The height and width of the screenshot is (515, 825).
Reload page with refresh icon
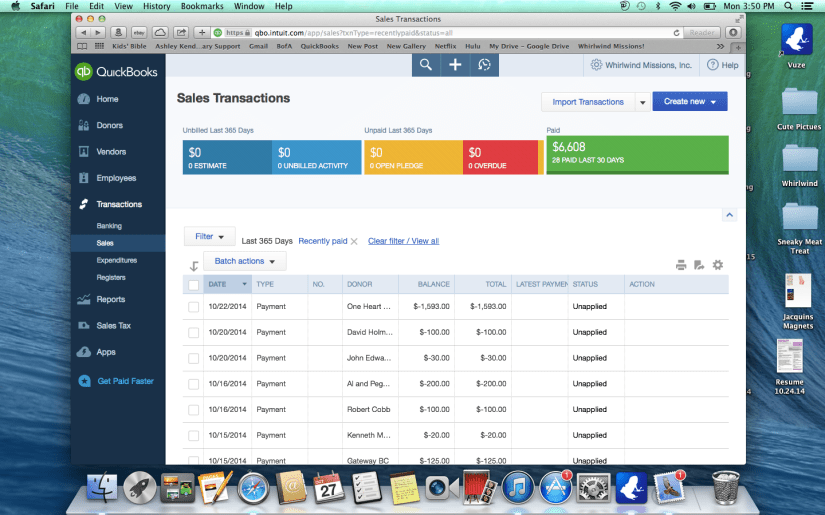(x=676, y=33)
